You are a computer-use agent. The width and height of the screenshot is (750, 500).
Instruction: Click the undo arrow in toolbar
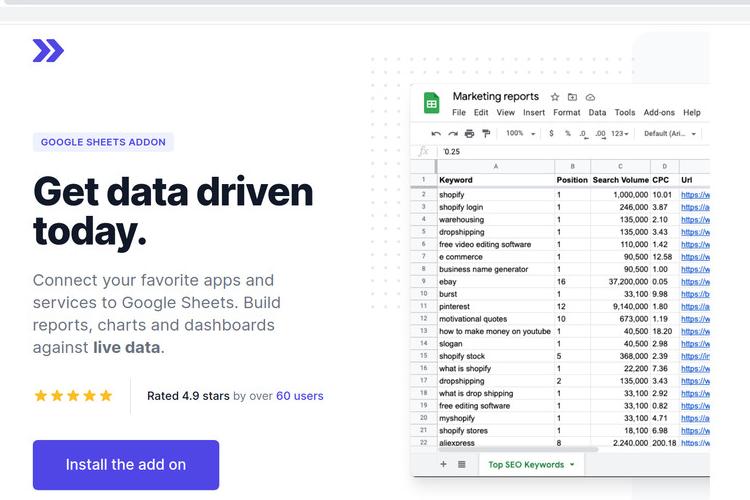point(436,133)
